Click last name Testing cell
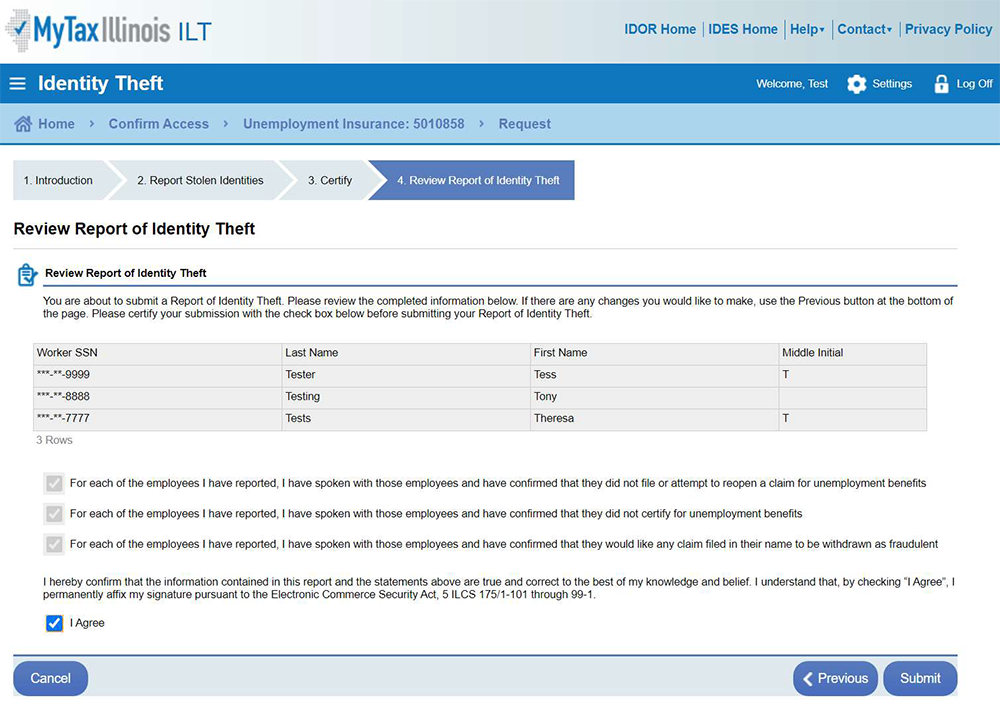This screenshot has width=1000, height=718. (406, 397)
